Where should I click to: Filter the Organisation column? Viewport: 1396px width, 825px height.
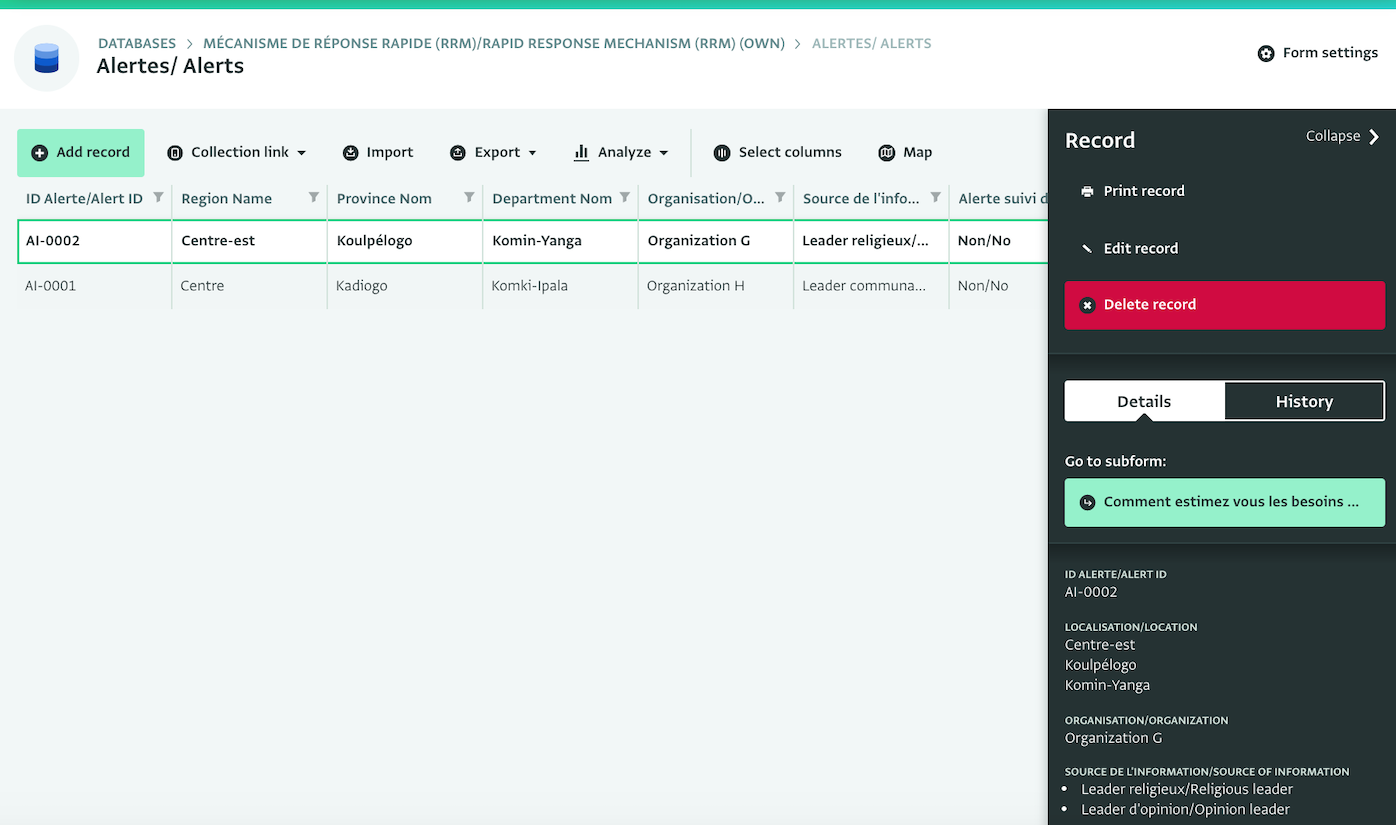(x=780, y=197)
